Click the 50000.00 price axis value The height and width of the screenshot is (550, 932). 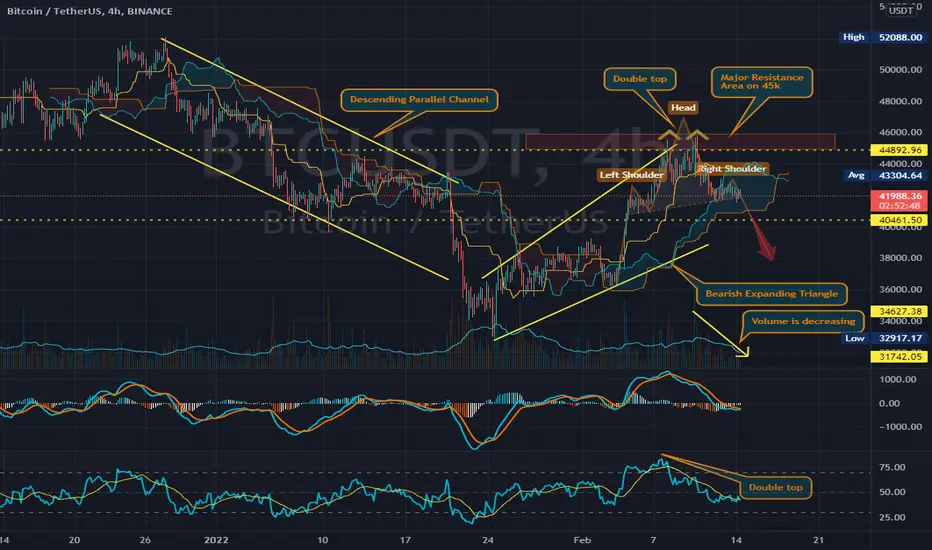[x=900, y=70]
